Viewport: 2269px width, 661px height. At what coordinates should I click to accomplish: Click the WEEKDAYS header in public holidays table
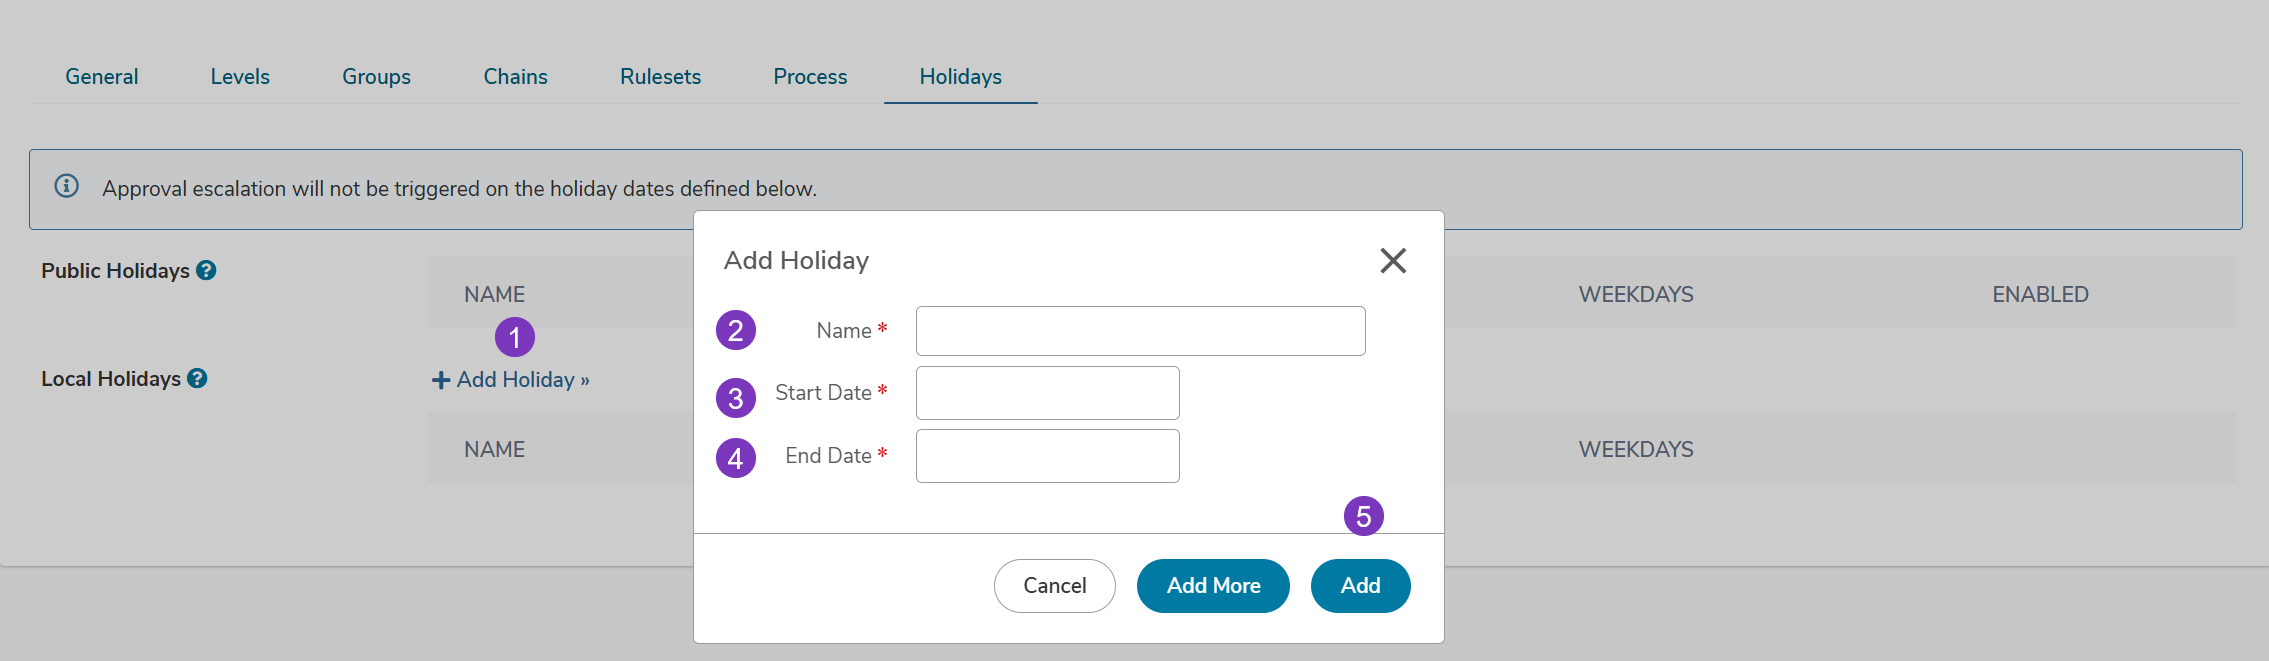[x=1636, y=294]
